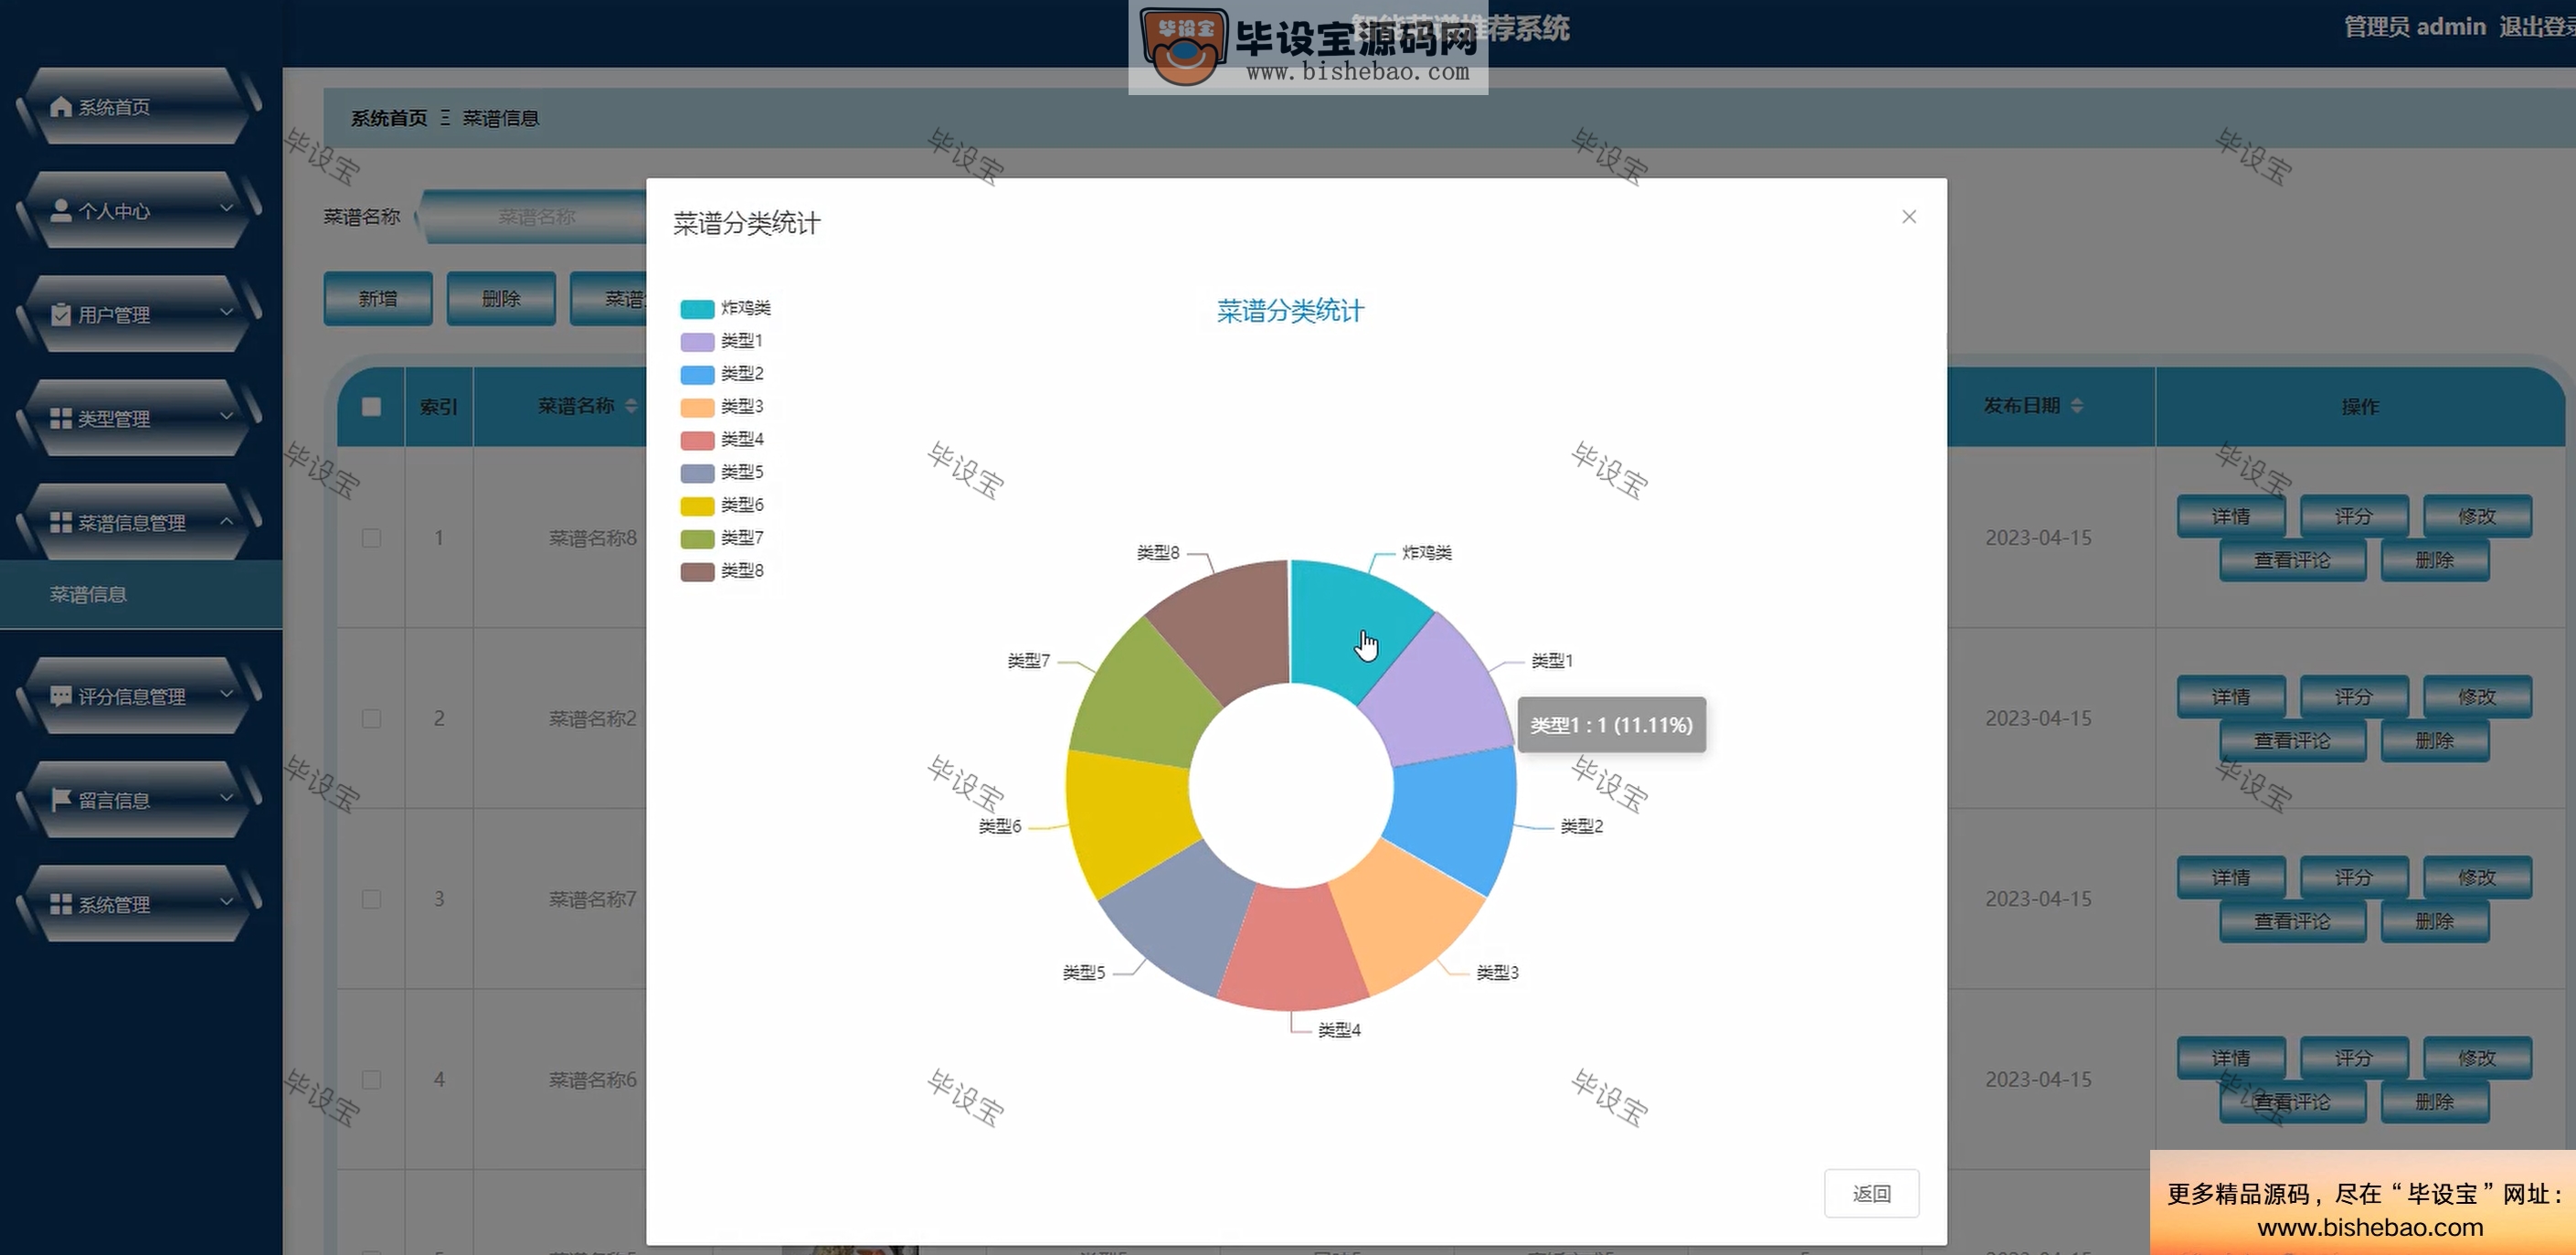Click the chat bubble icon beside 评分信息管理
This screenshot has height=1255, width=2576.
coord(61,695)
